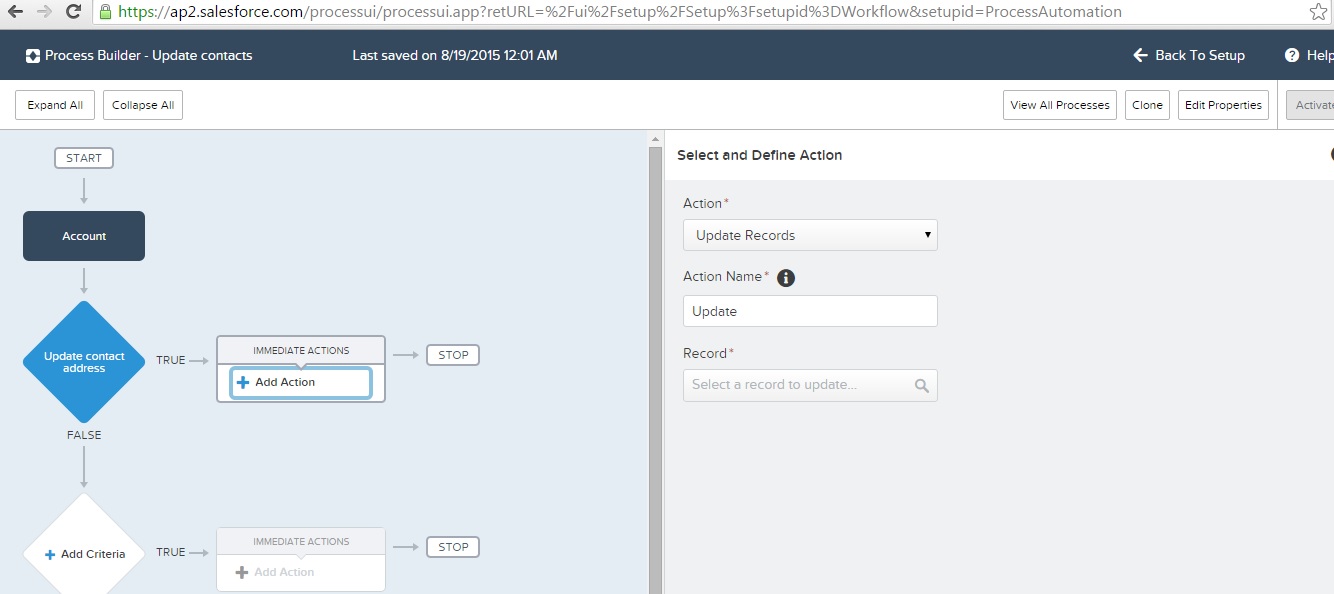
Task: Click the Select a record to update field
Action: click(790, 385)
